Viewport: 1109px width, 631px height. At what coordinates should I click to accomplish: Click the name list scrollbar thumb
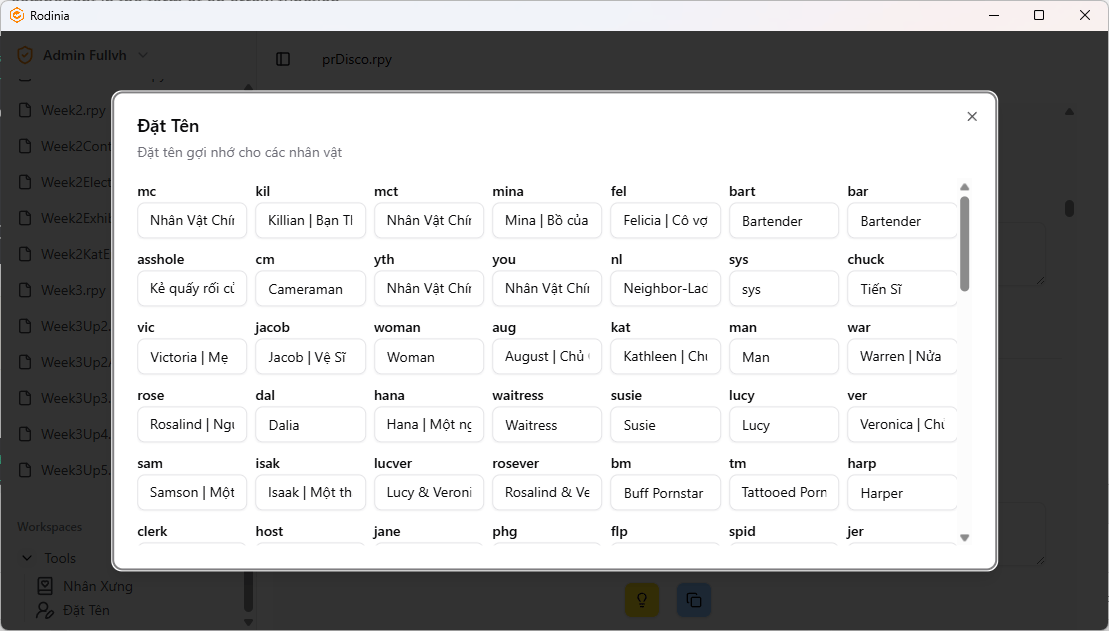[965, 243]
